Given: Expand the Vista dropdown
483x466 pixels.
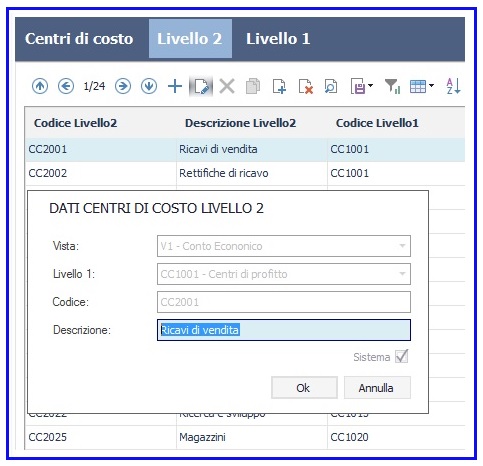Looking at the screenshot, I should pos(402,246).
